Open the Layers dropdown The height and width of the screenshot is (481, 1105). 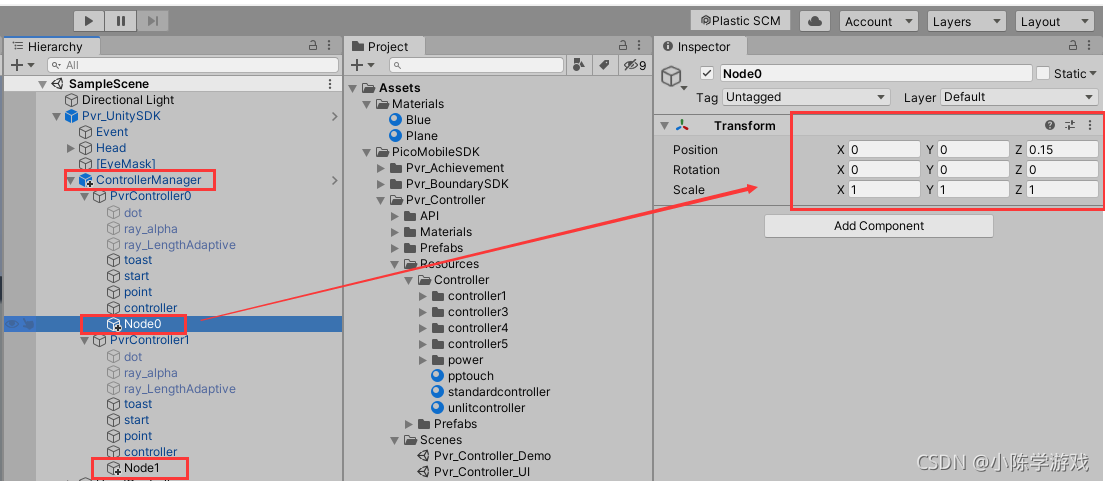pyautogui.click(x=966, y=21)
